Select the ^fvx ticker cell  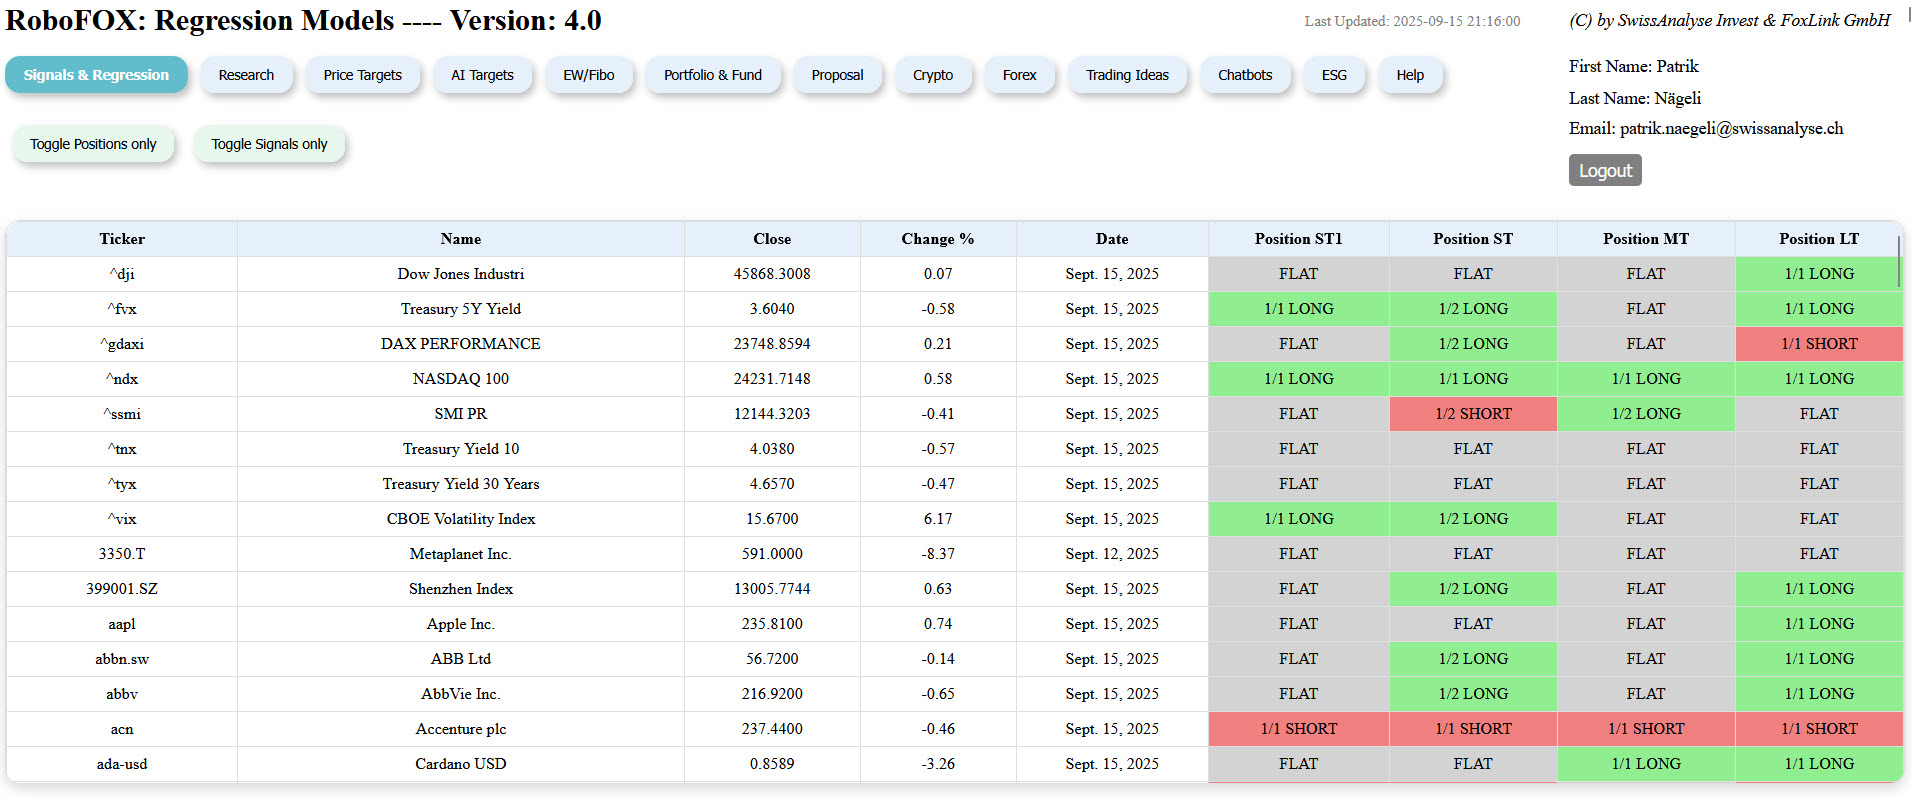122,309
